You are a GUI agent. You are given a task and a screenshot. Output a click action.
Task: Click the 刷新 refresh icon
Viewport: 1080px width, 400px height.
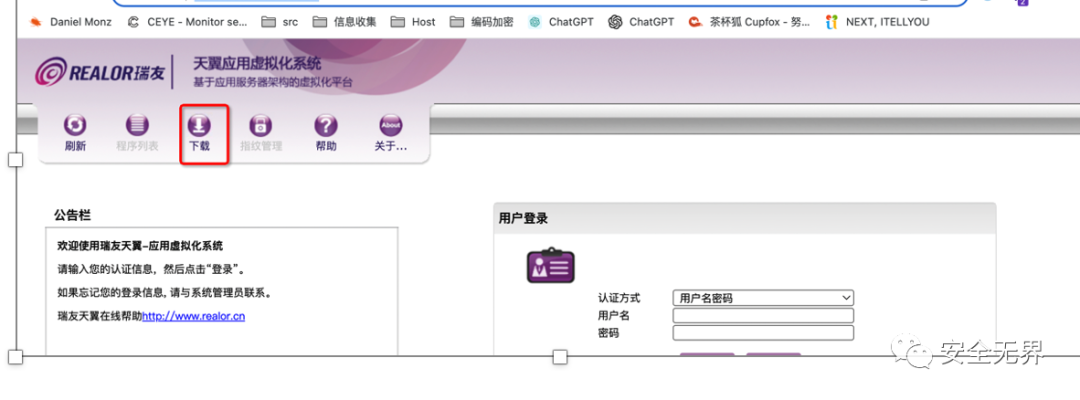[75, 125]
